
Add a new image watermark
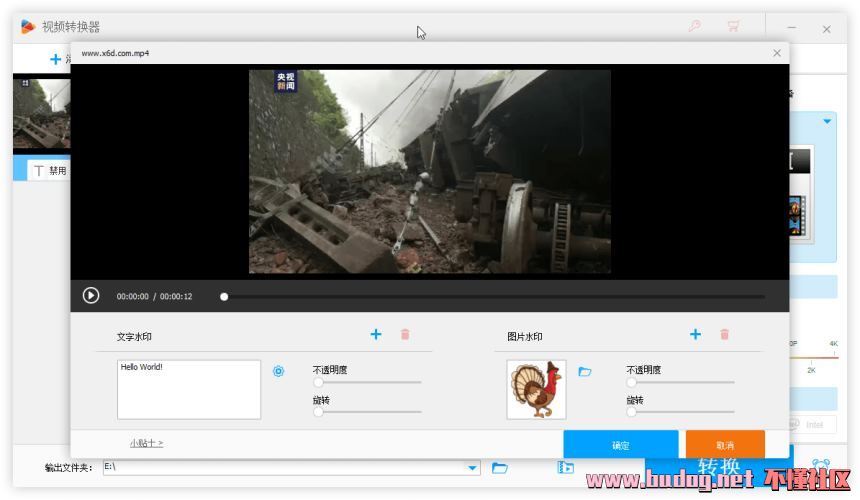pos(695,334)
